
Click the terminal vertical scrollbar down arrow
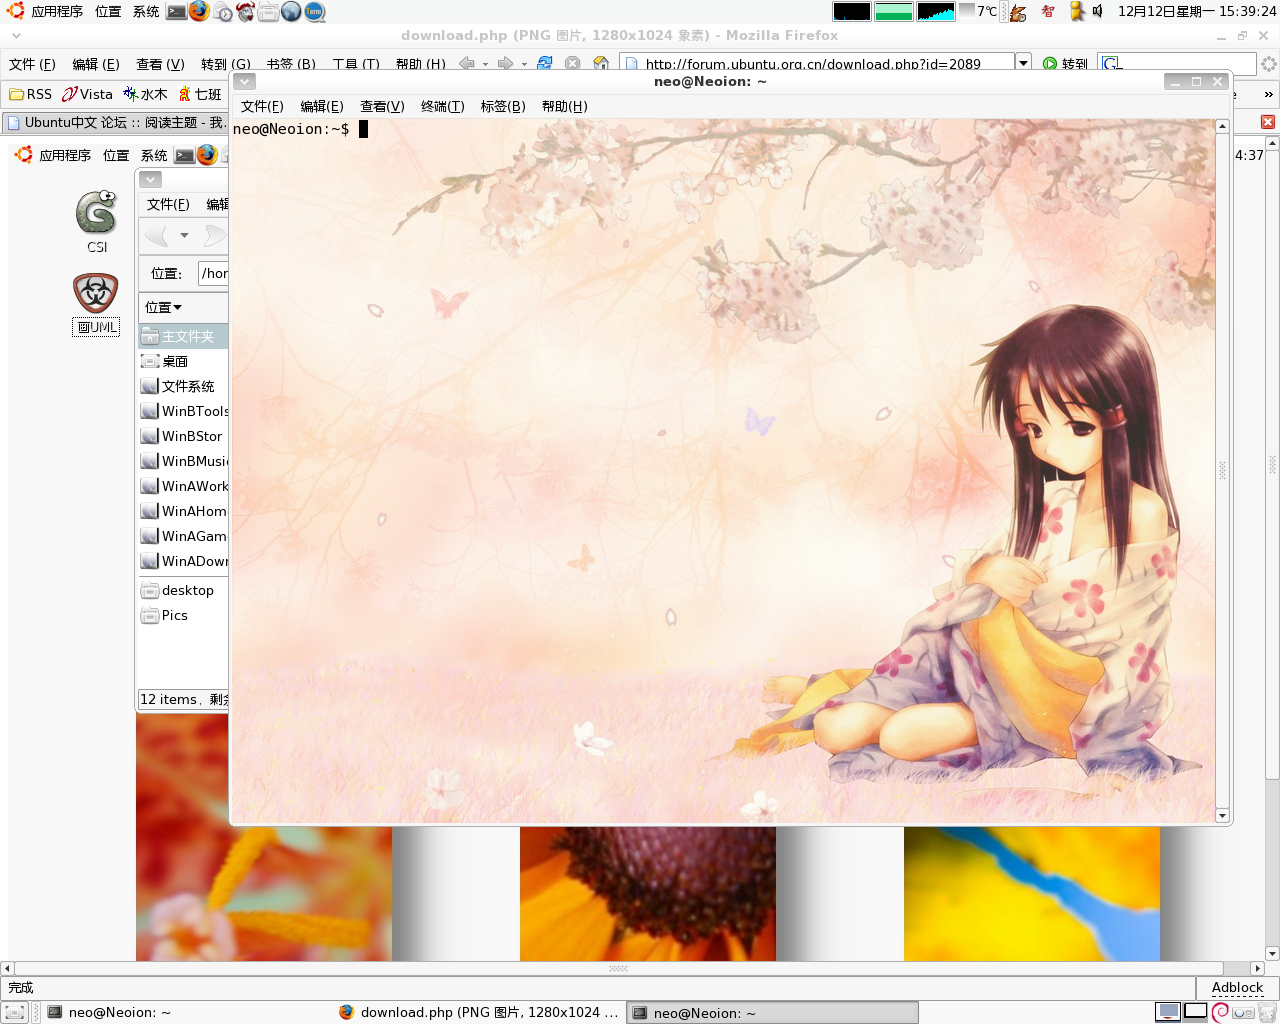pos(1222,816)
